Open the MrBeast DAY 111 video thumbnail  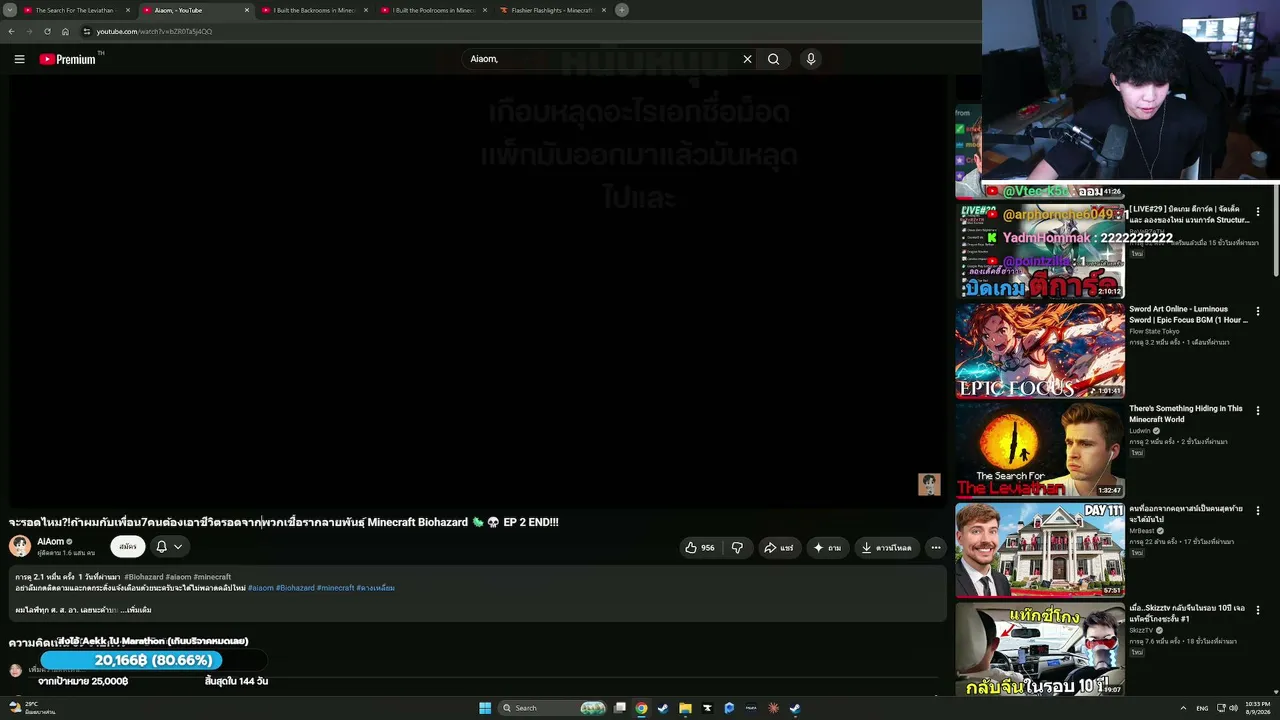[1040, 550]
